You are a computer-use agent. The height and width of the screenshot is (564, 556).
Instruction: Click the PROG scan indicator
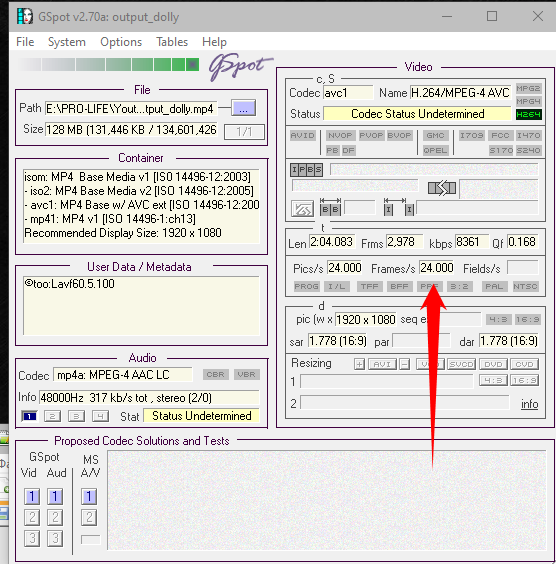coord(306,286)
